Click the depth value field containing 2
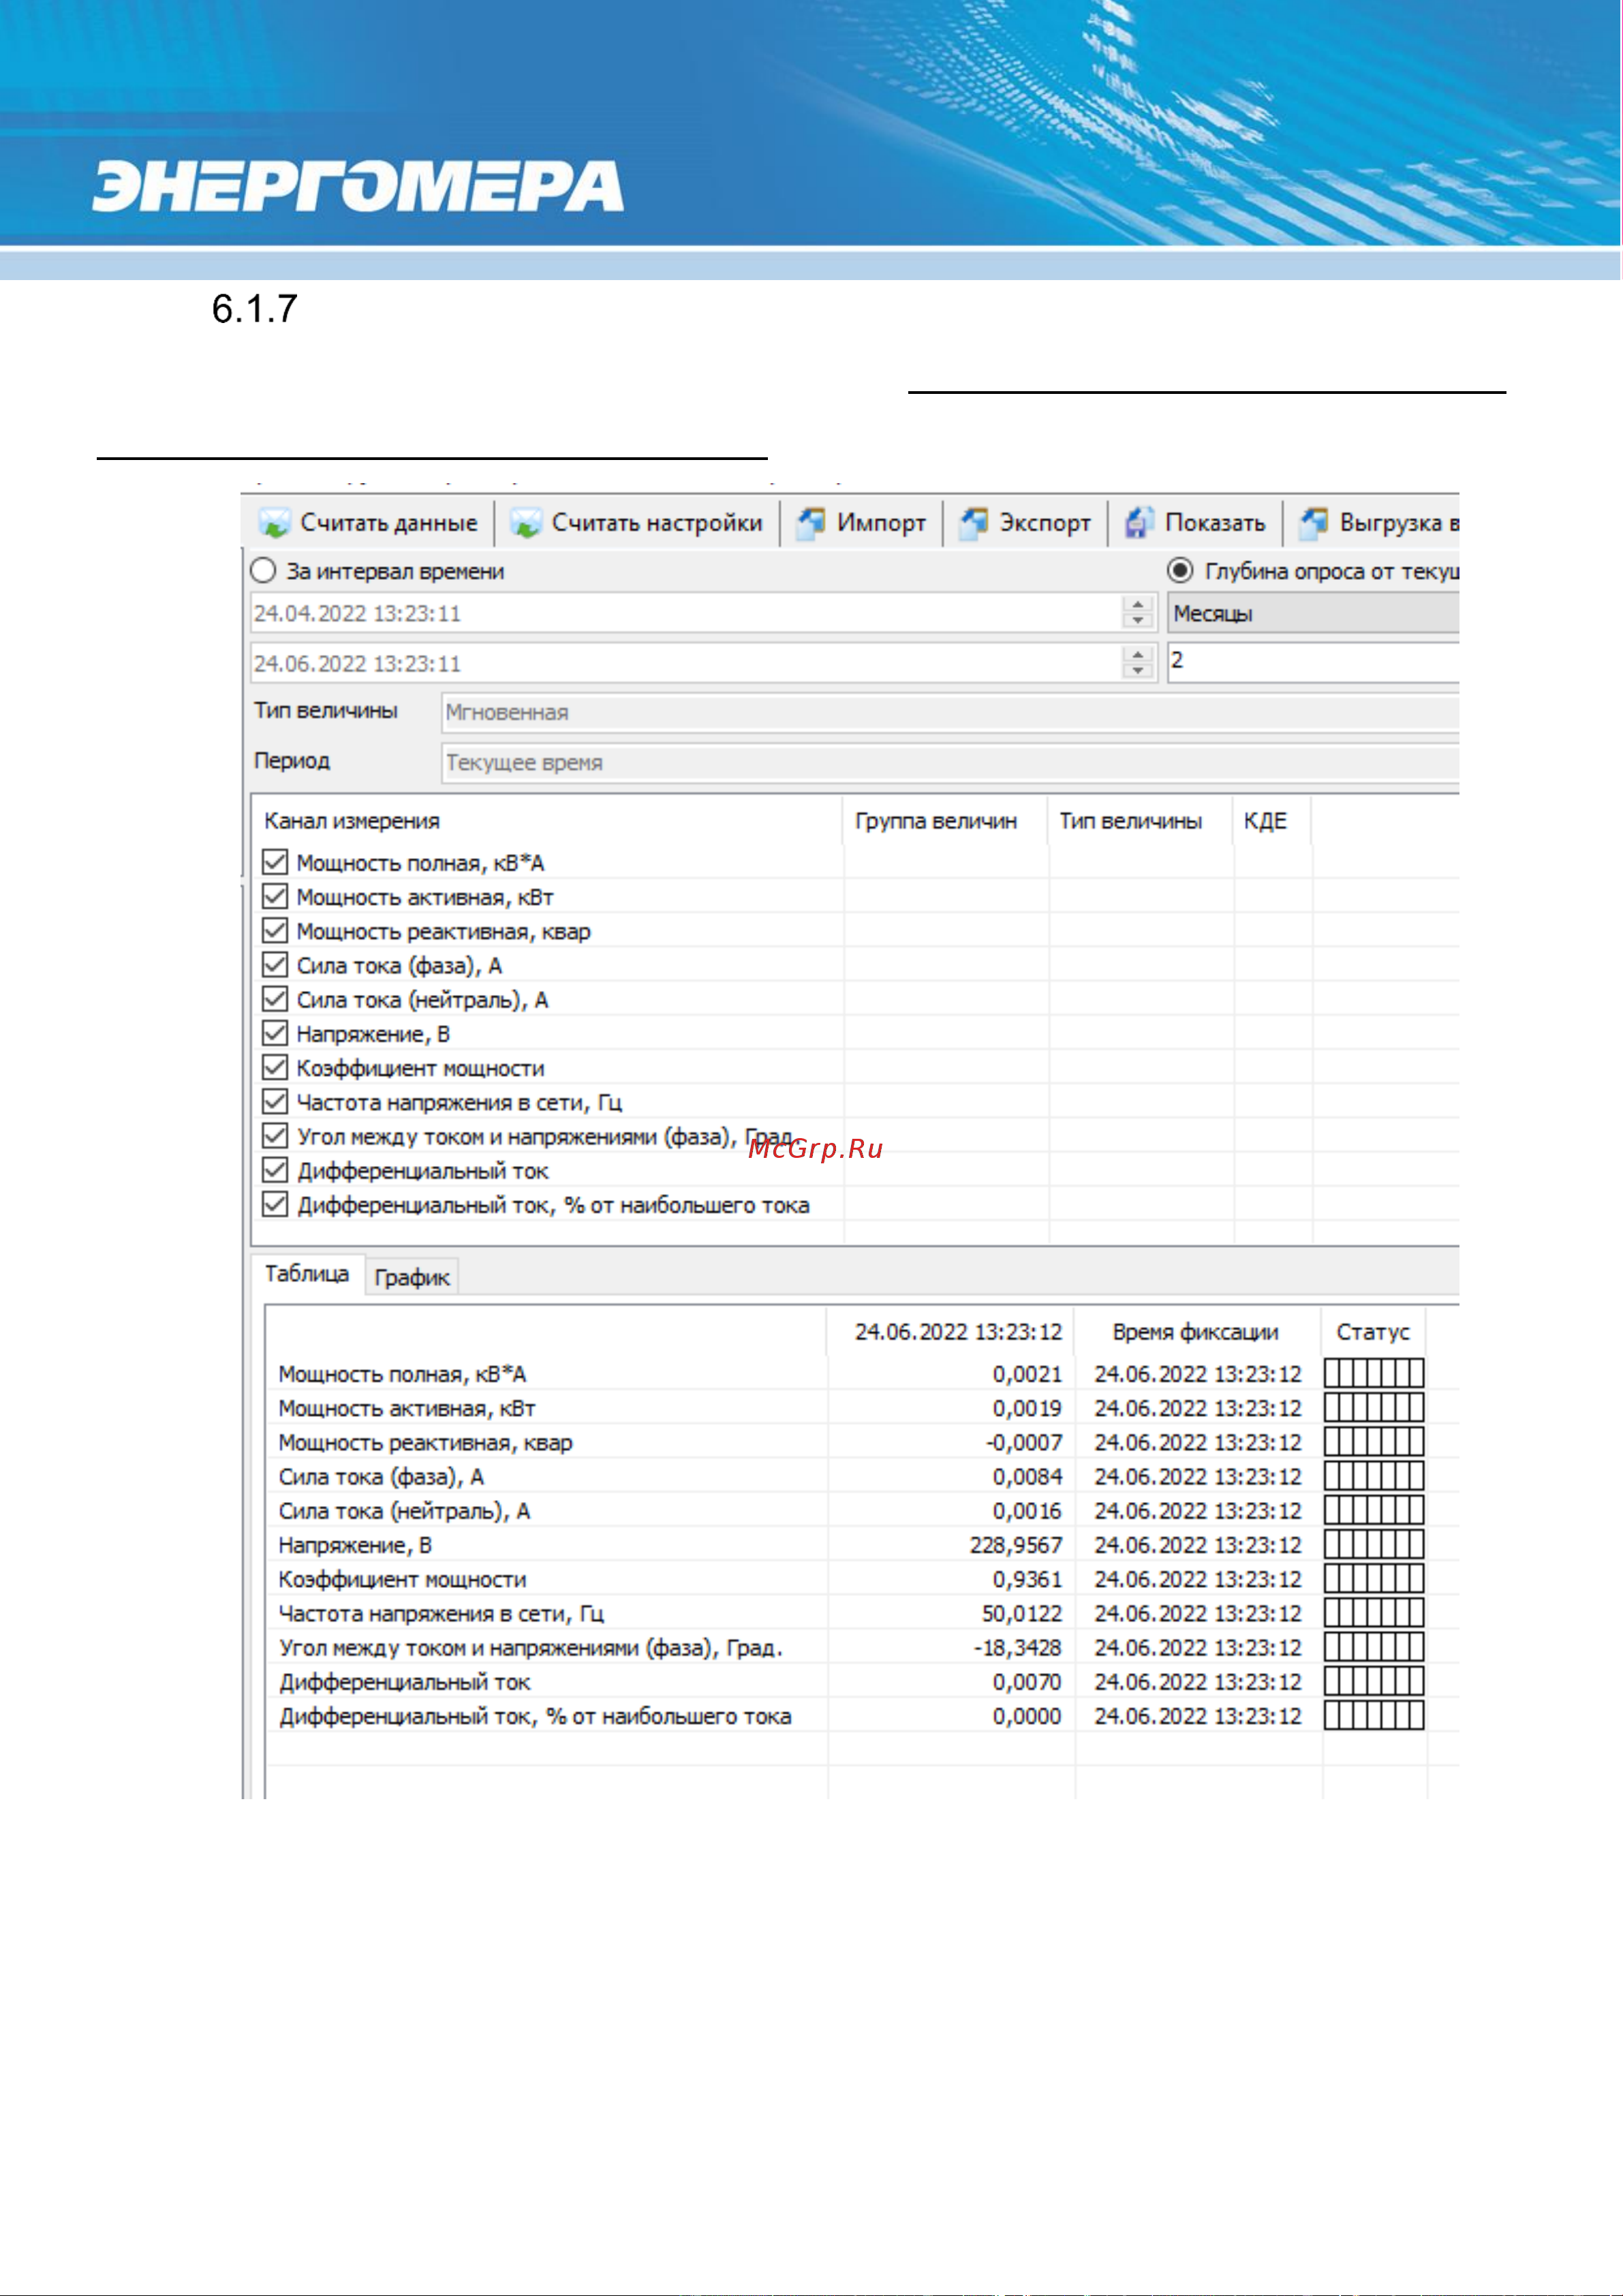This screenshot has width=1623, height=2296. [x=1313, y=662]
